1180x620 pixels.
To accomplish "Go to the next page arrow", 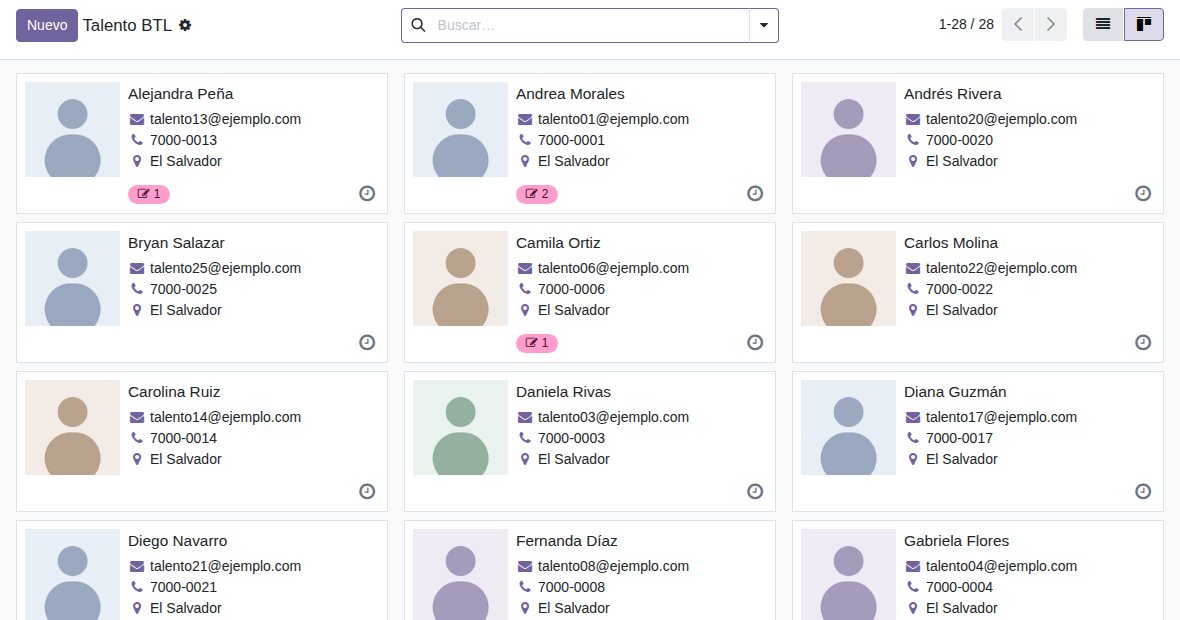I will (1051, 25).
